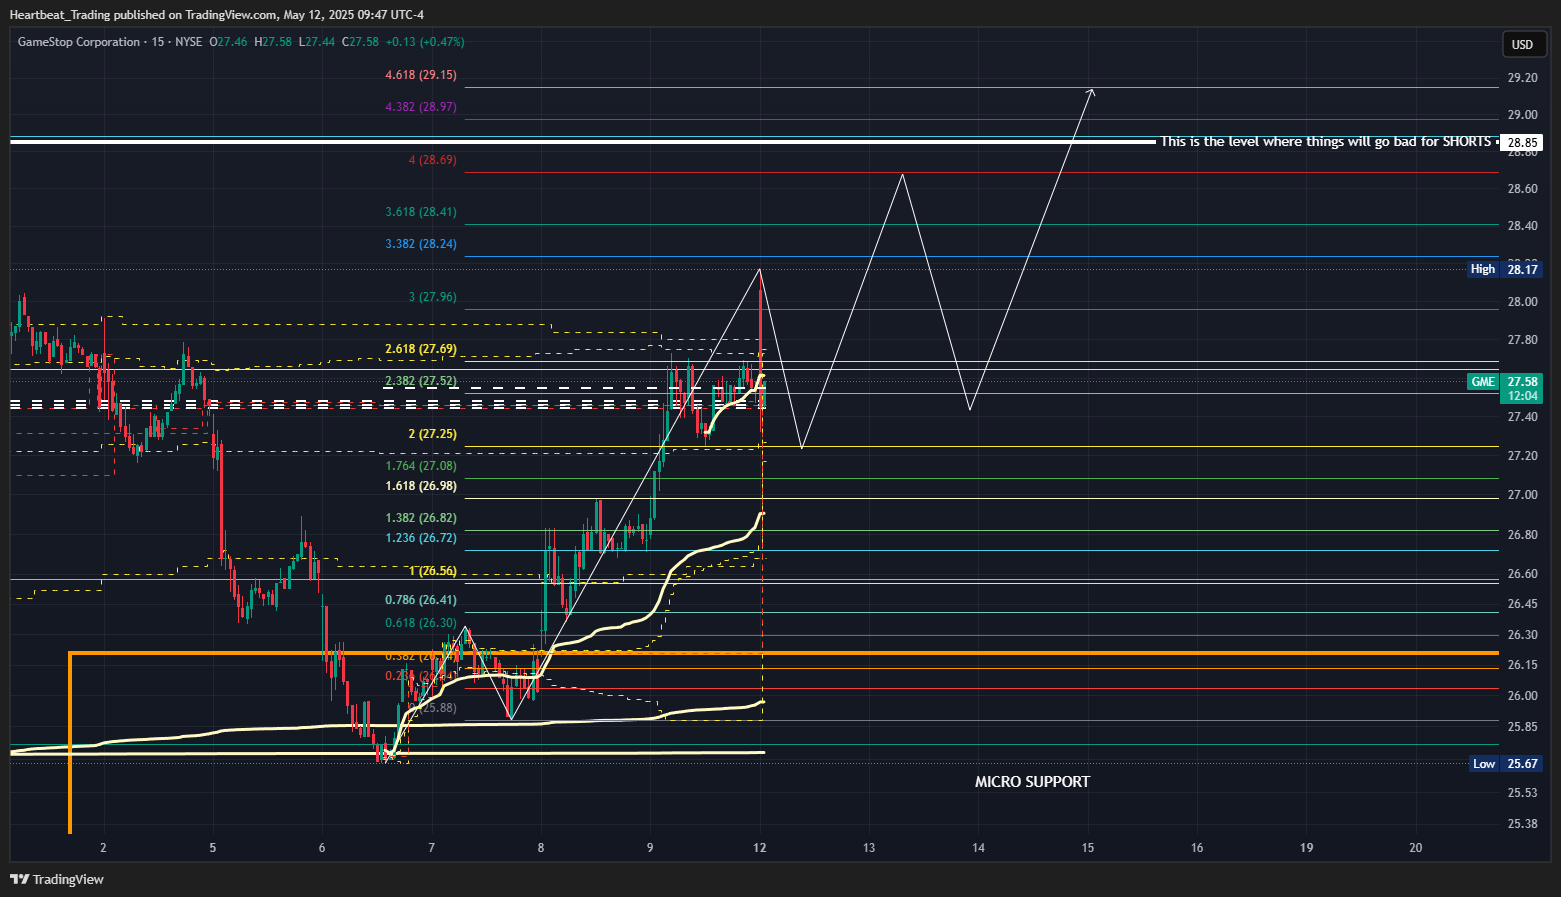
Task: Click date label 7 on time axis
Action: point(431,848)
